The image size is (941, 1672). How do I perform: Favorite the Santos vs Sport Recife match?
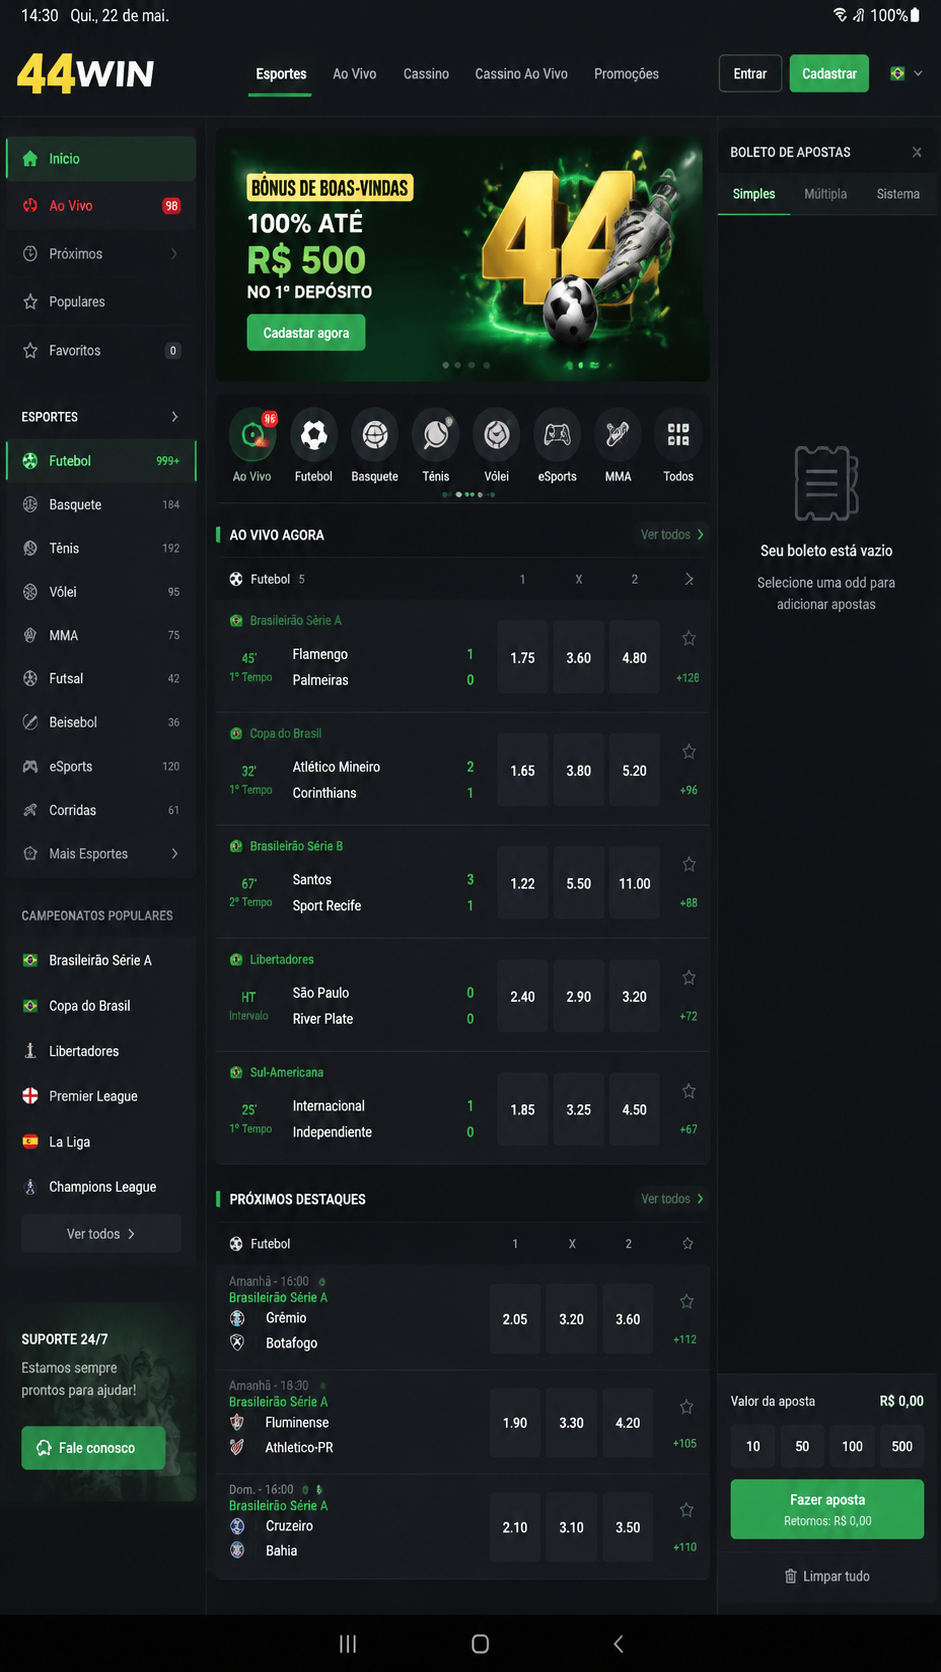coord(689,864)
